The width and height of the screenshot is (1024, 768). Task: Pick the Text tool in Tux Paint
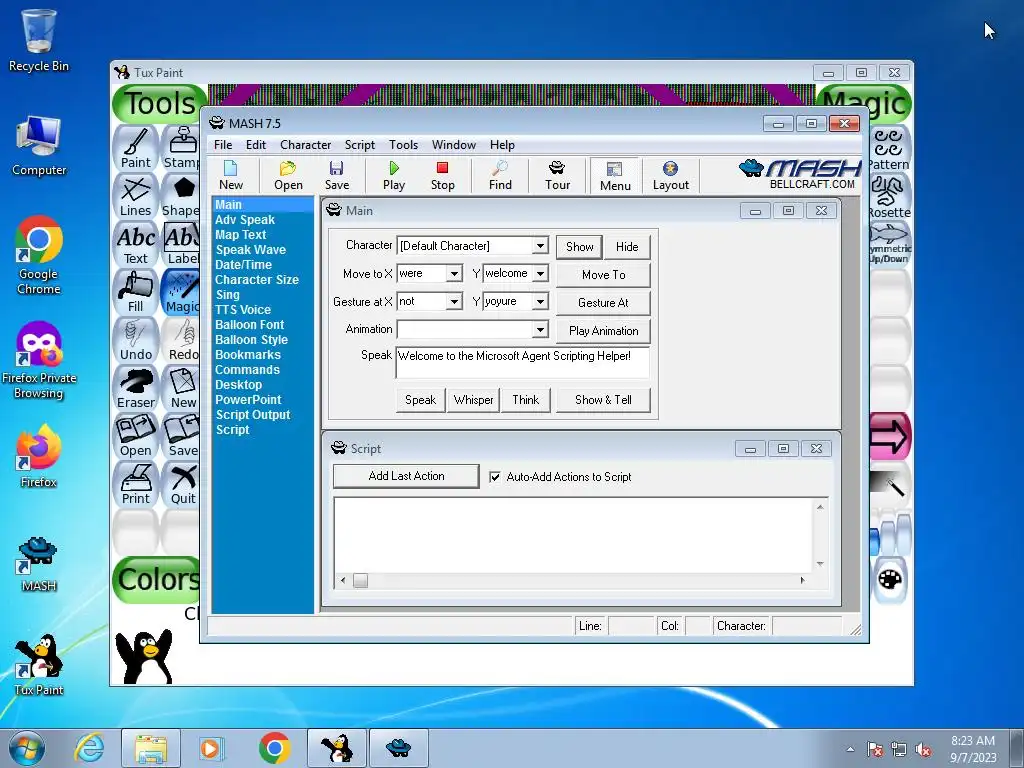click(x=135, y=244)
